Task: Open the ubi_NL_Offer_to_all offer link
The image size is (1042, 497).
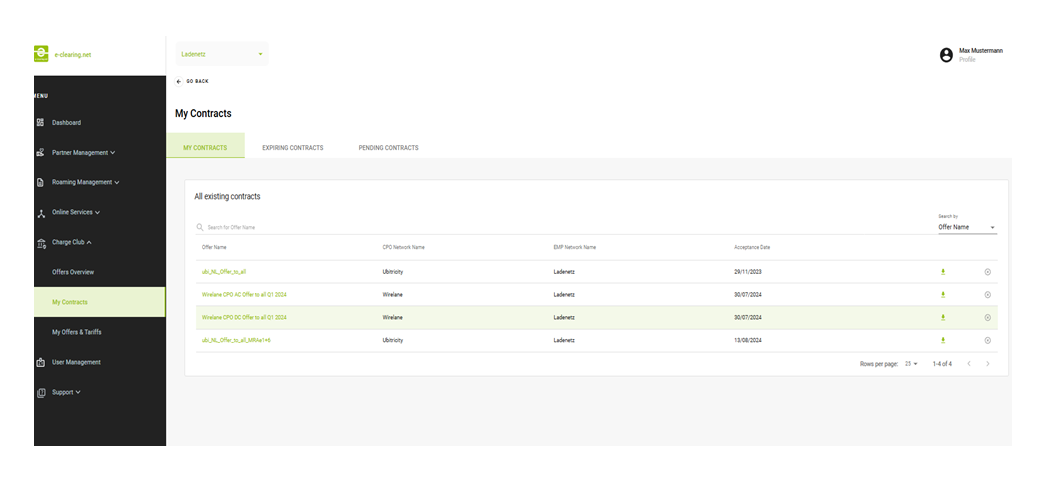Action: 225,272
